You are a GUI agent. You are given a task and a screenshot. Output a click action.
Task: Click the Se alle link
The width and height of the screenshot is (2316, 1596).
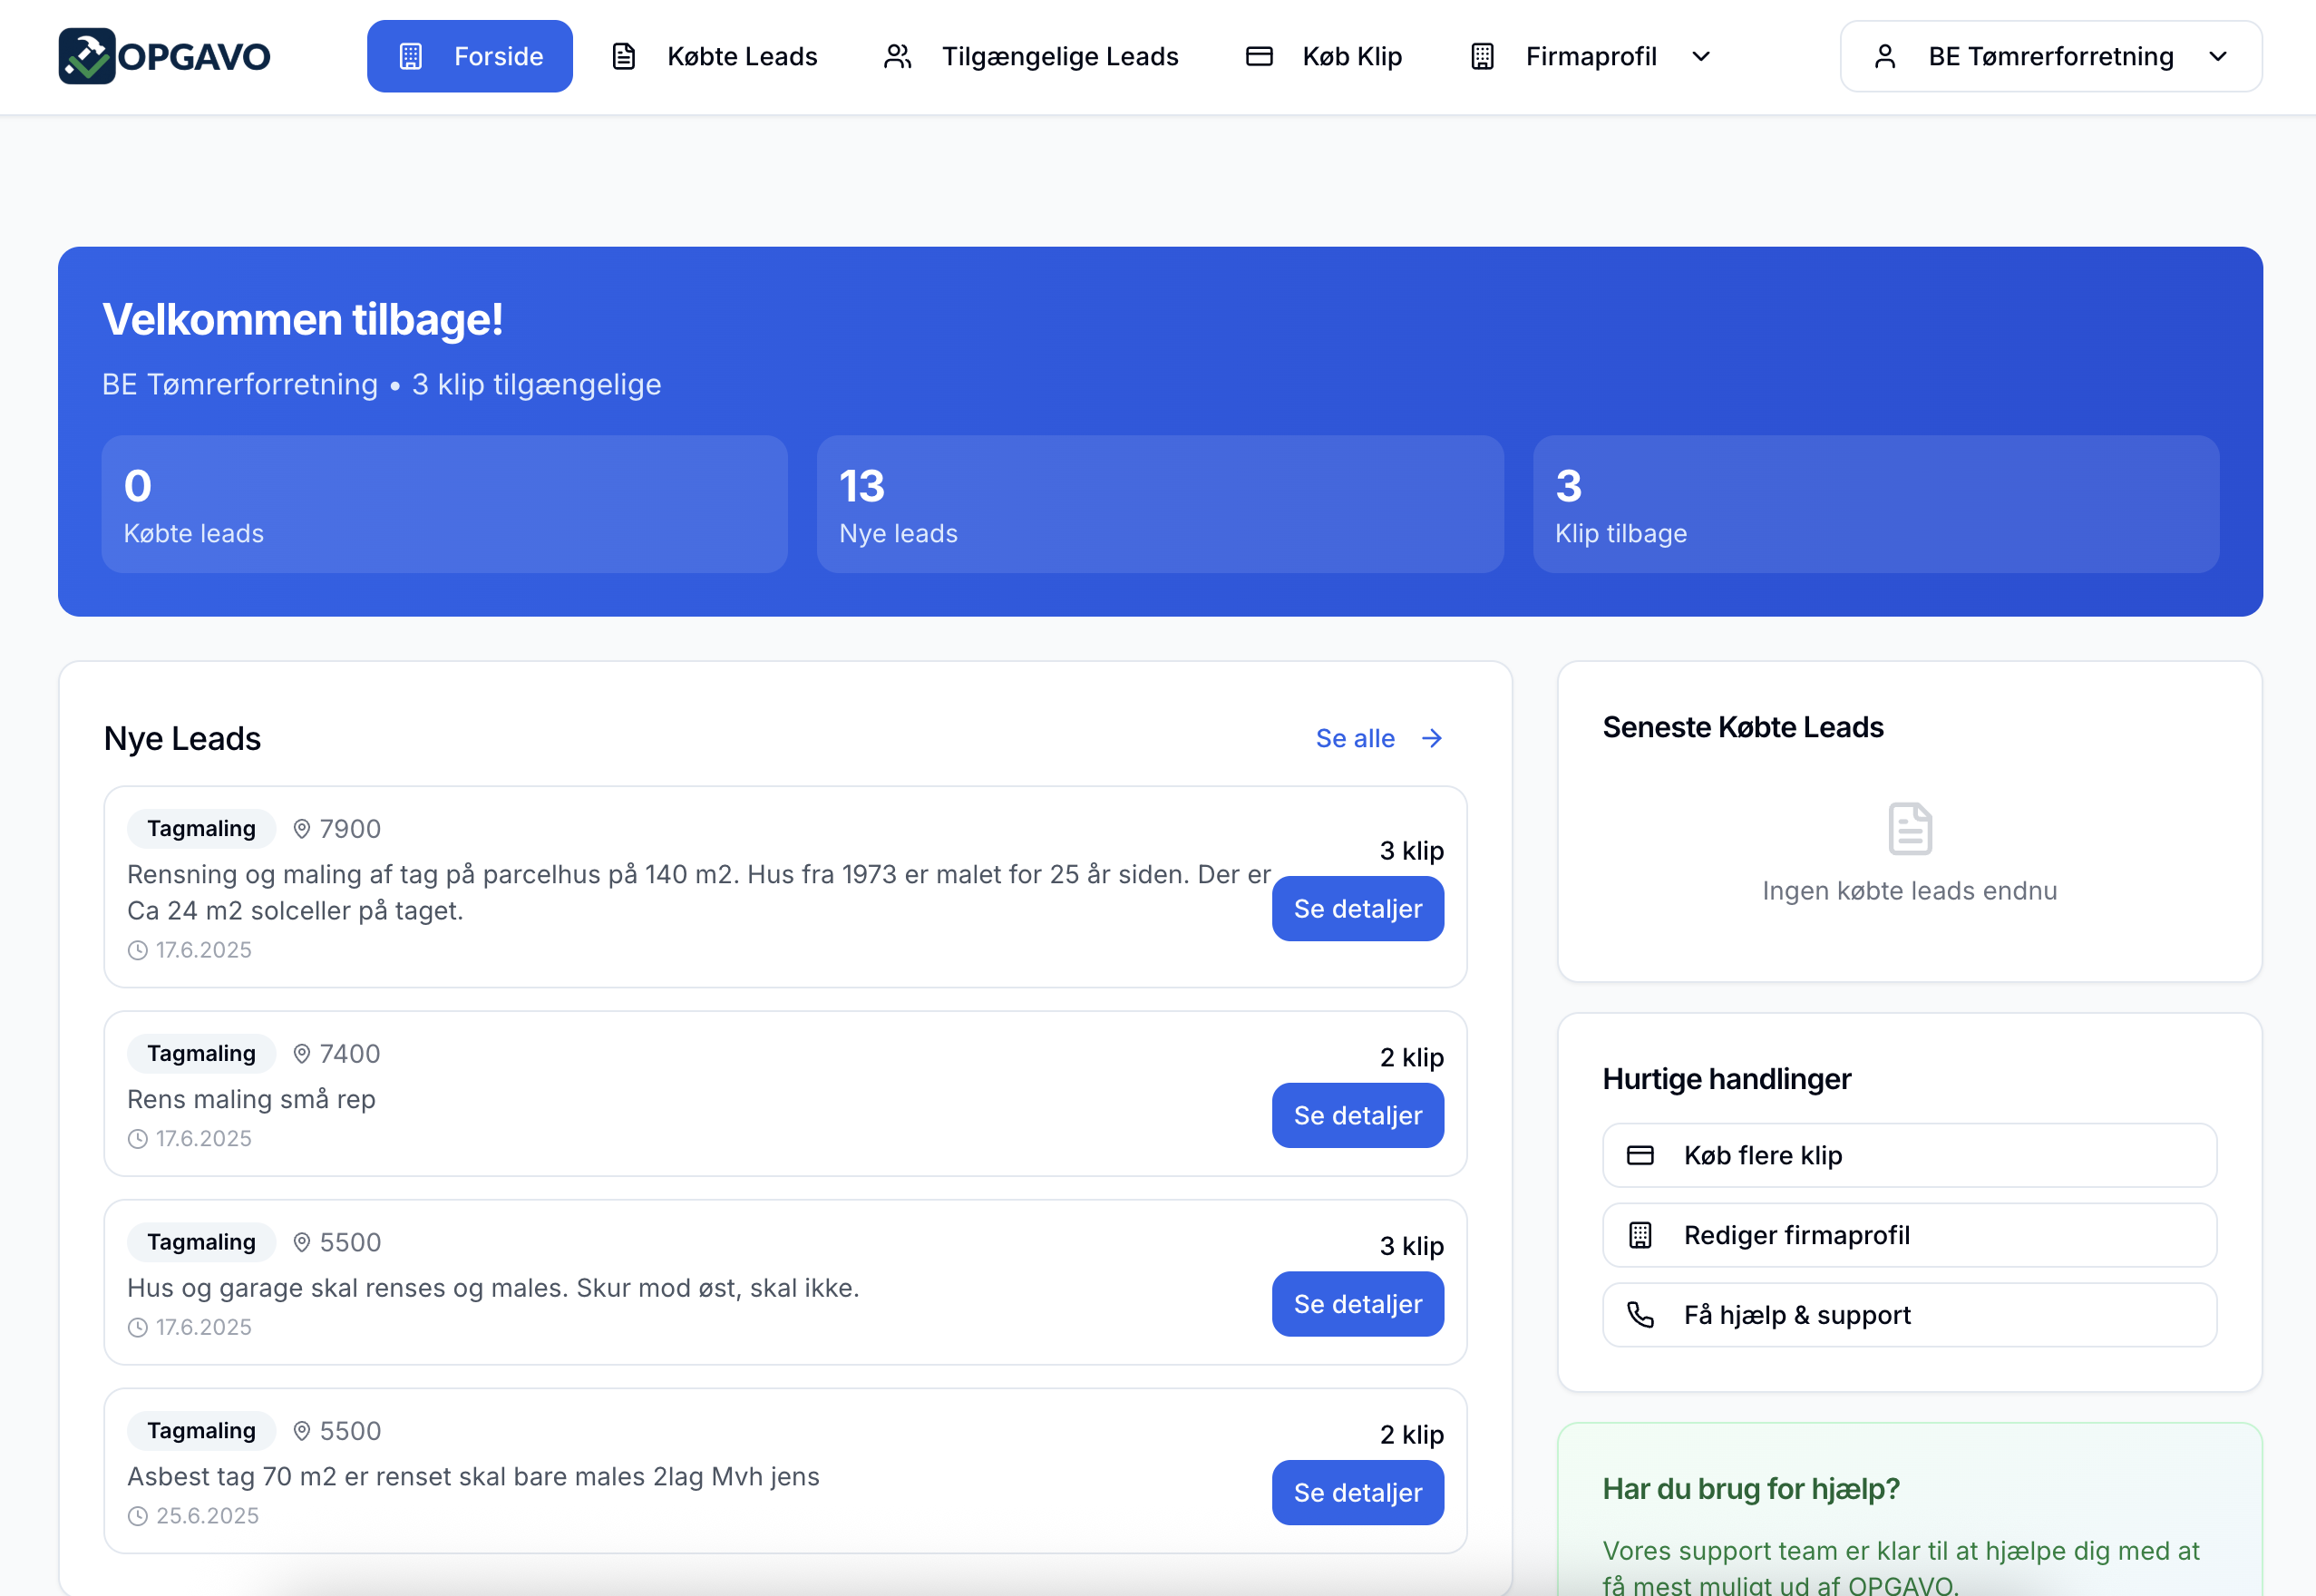(1355, 738)
